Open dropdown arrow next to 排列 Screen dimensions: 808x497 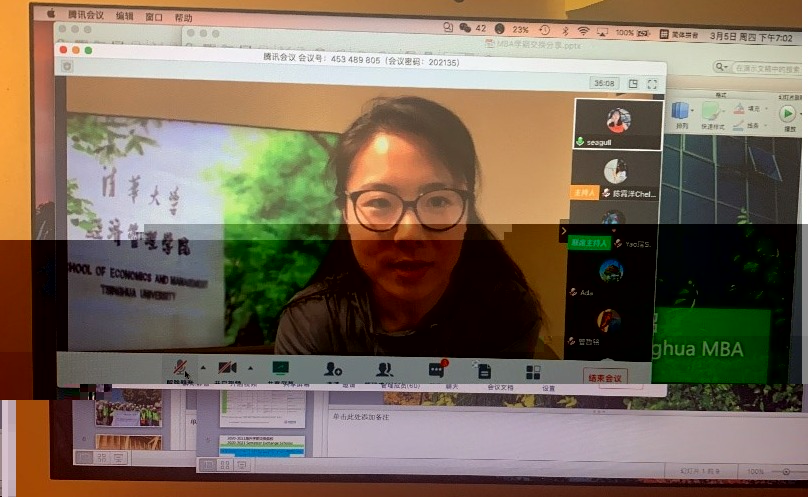click(693, 110)
